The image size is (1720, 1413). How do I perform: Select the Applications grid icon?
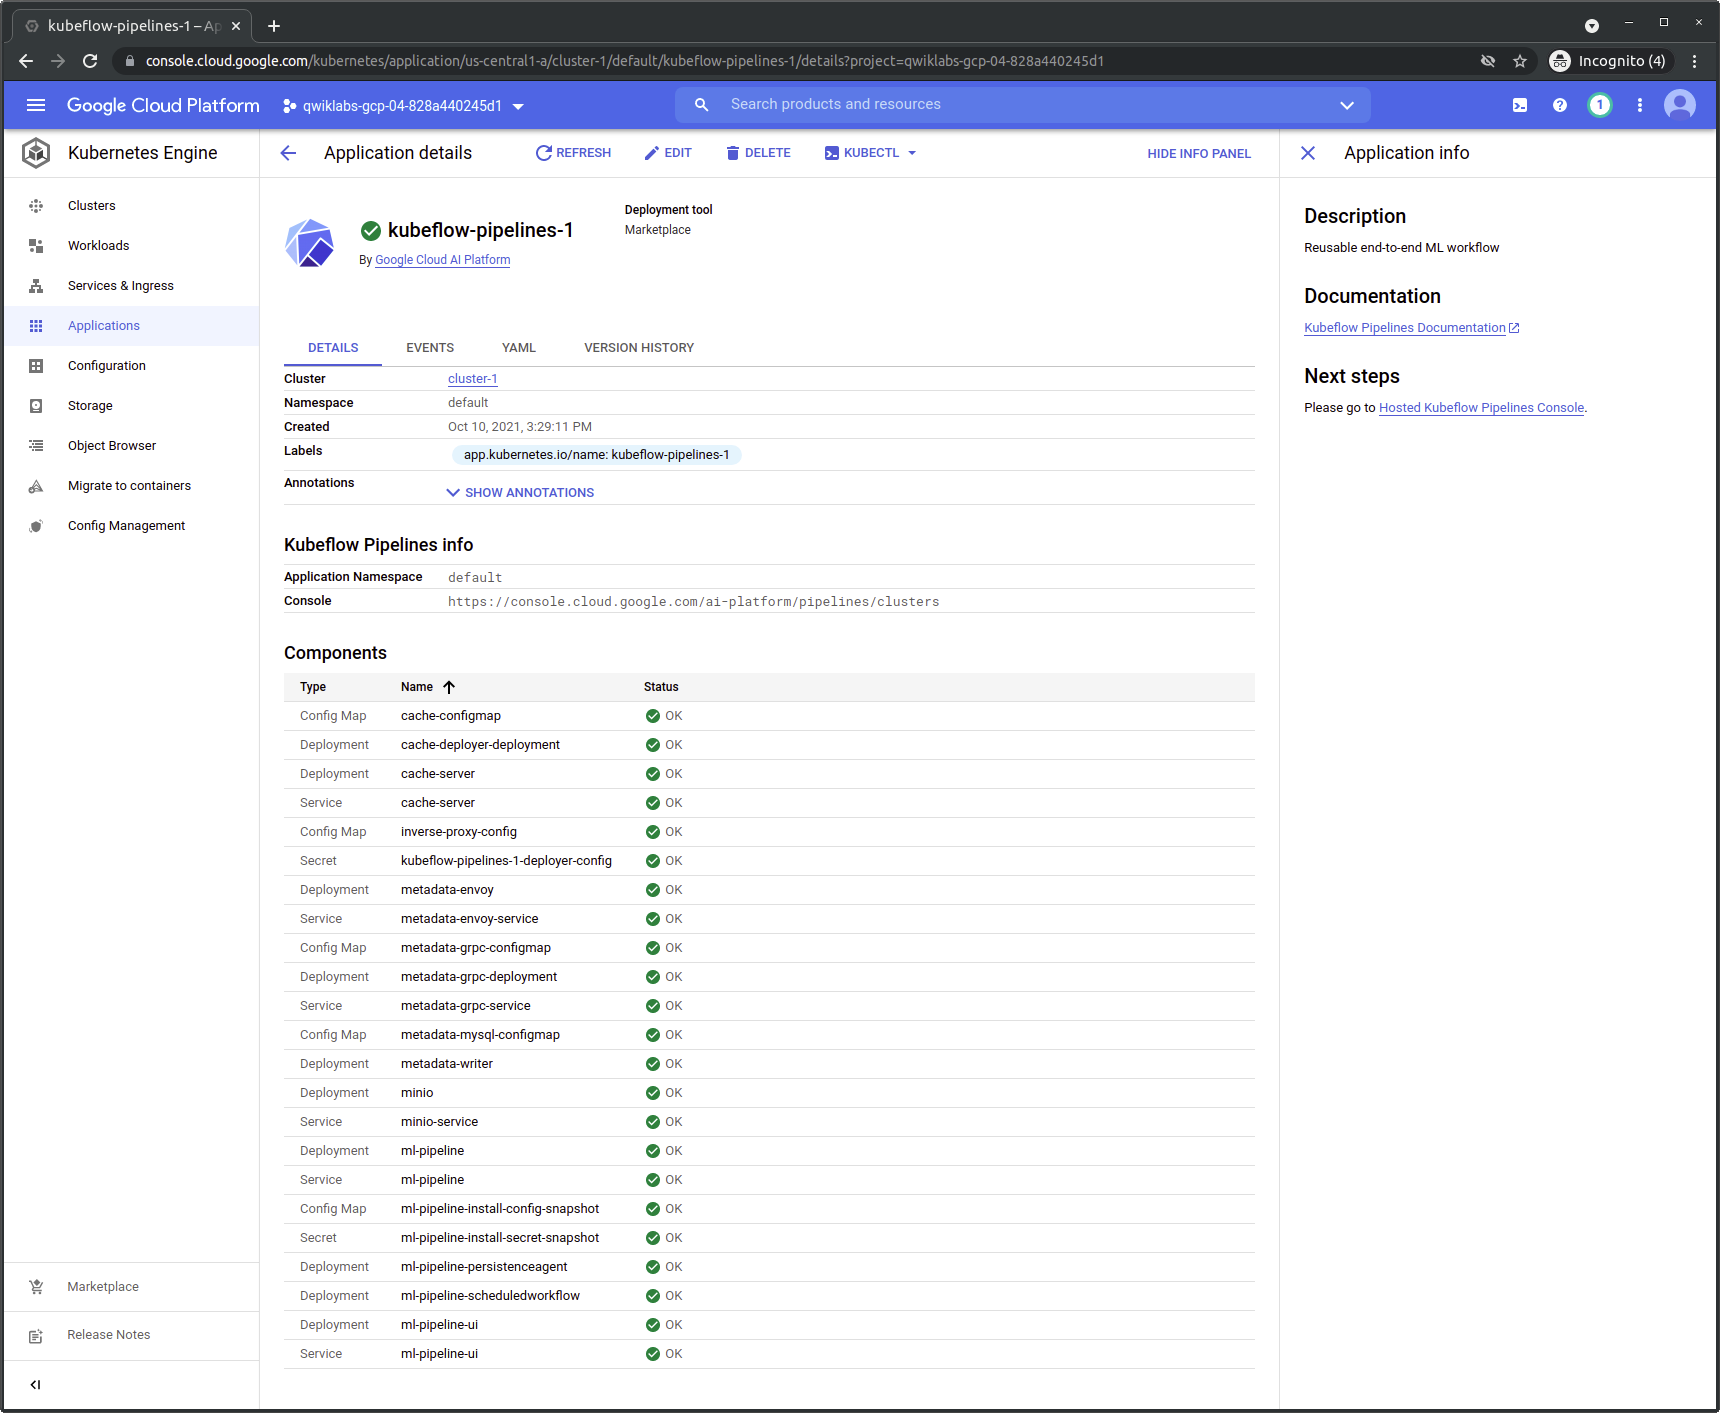click(36, 326)
